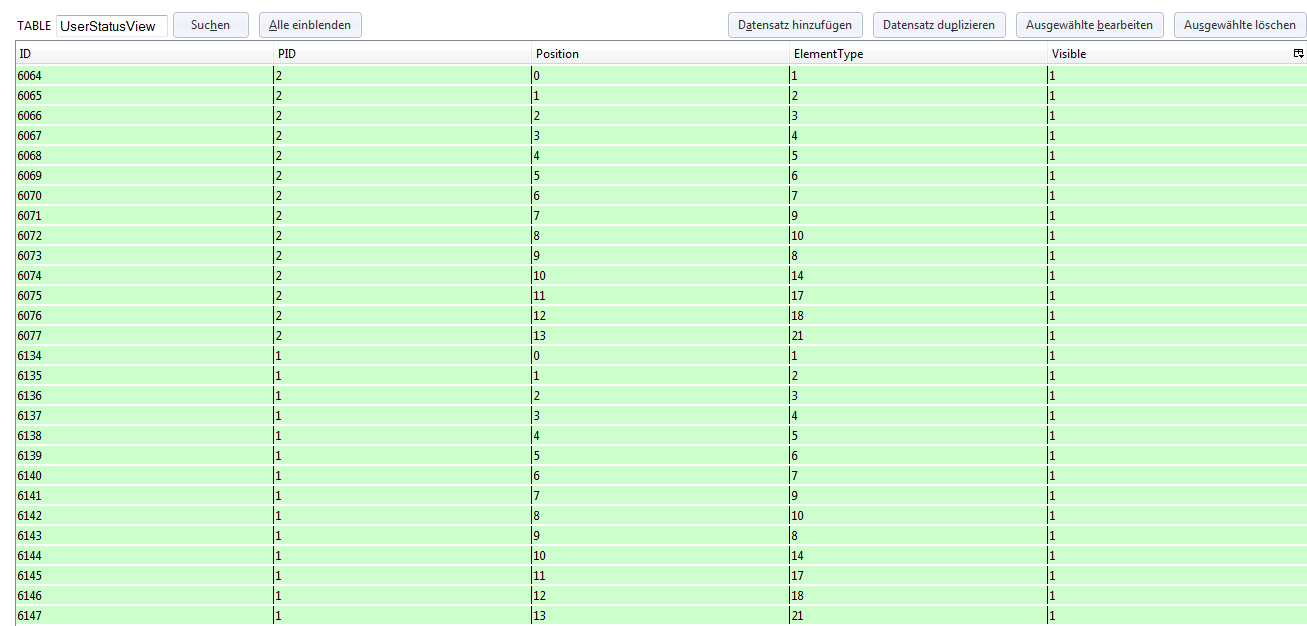
Task: Open the column chooser icon in table header
Action: pos(1298,54)
